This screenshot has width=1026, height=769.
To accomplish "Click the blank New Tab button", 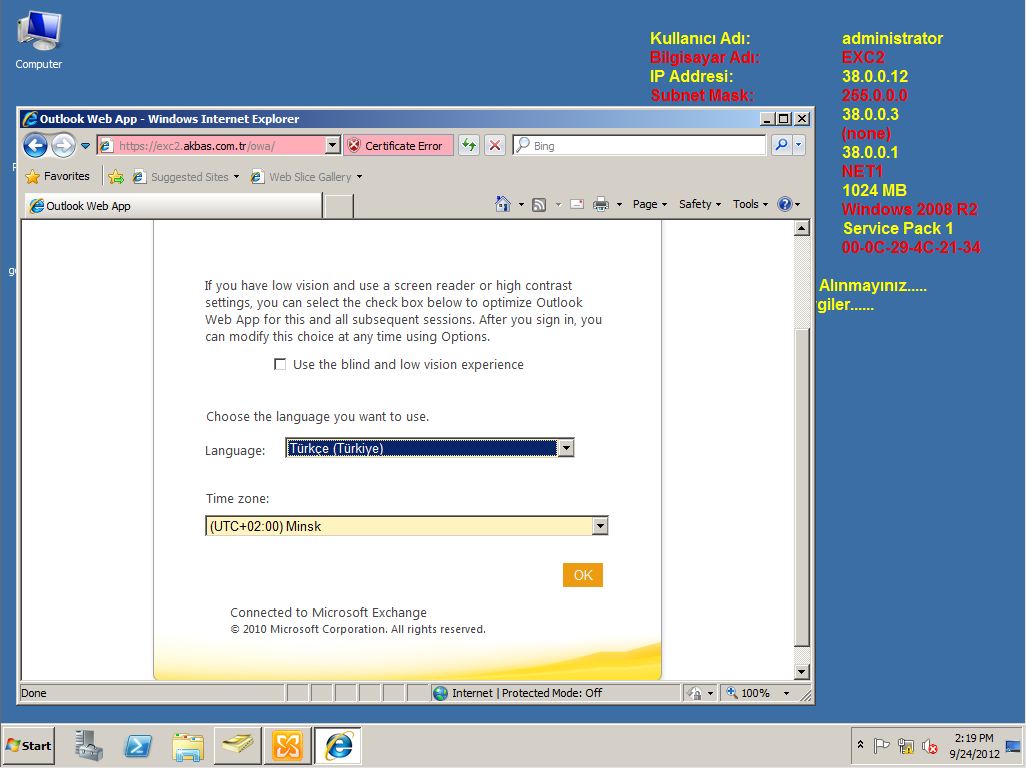I will tap(339, 206).
